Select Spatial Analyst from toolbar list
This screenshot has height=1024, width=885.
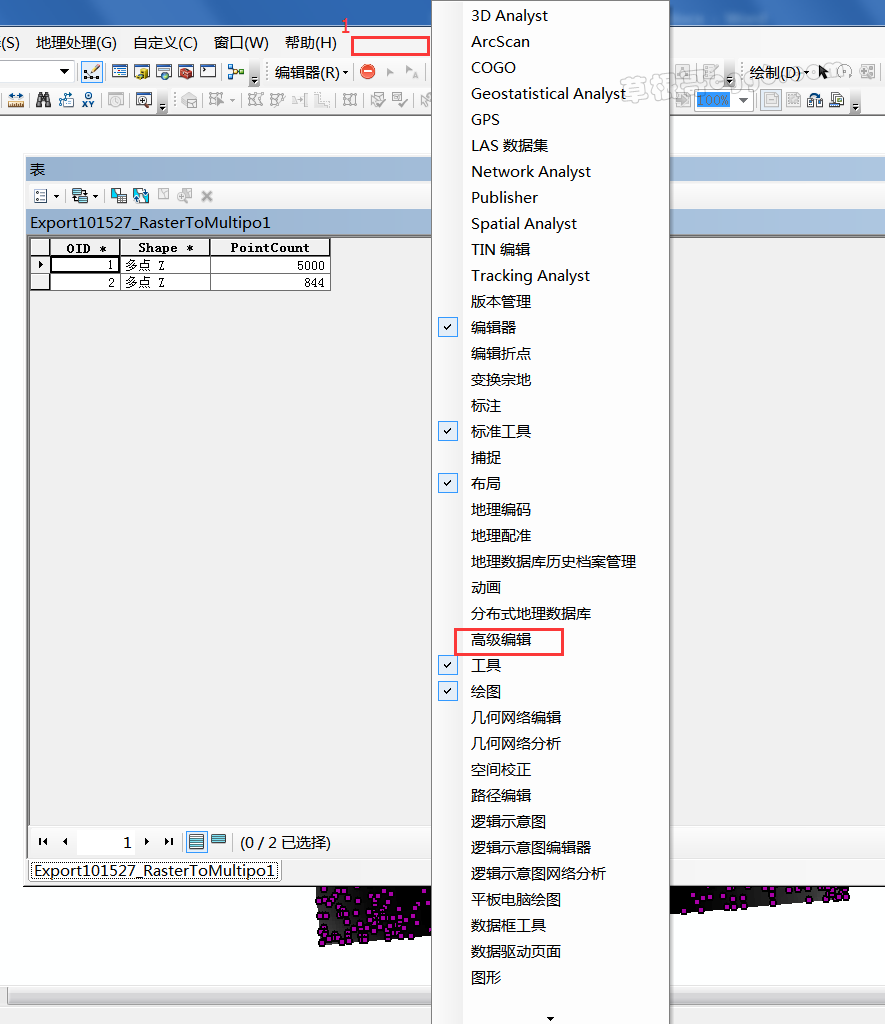coord(524,223)
